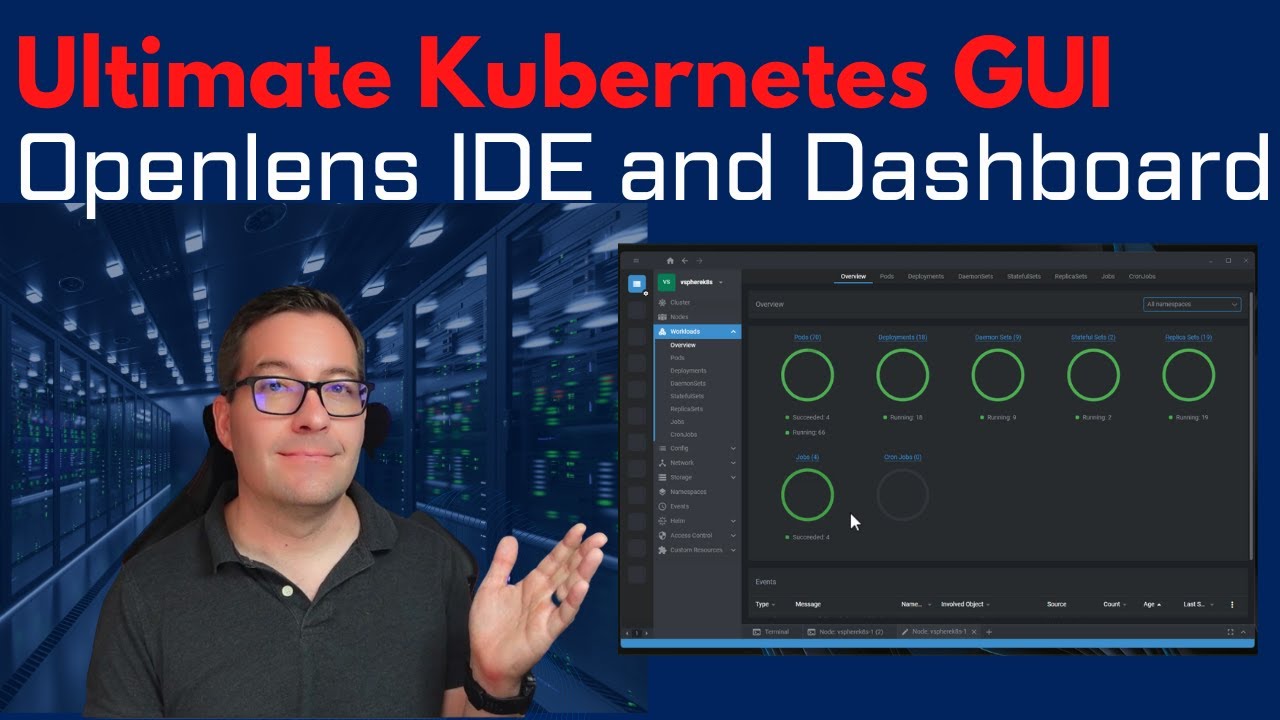Add a new dock tab with plus icon

tap(989, 632)
